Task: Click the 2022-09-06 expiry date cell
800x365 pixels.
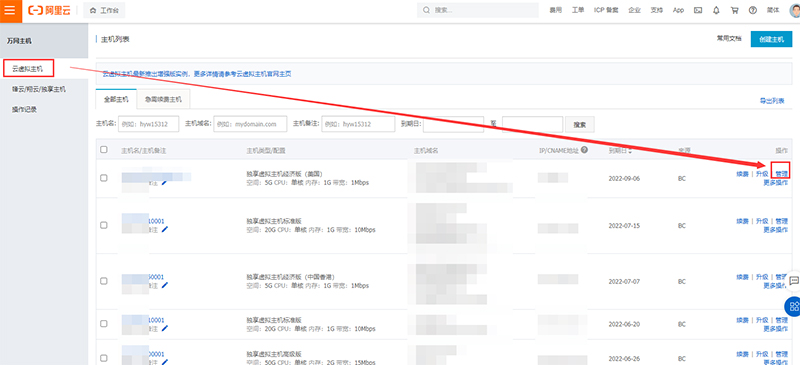Action: tap(624, 179)
